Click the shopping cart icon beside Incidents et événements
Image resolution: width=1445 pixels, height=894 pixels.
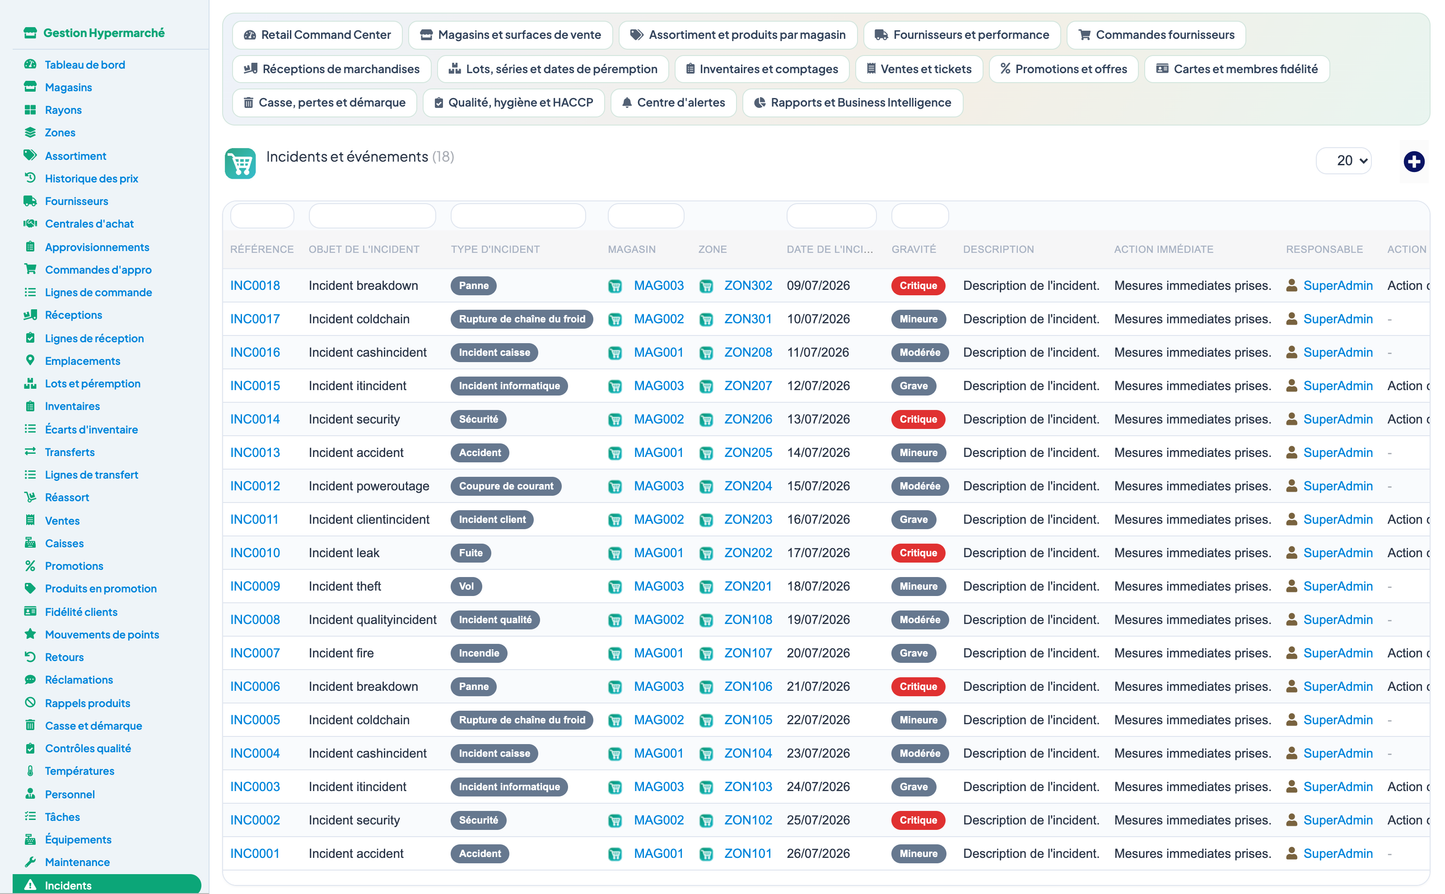240,163
